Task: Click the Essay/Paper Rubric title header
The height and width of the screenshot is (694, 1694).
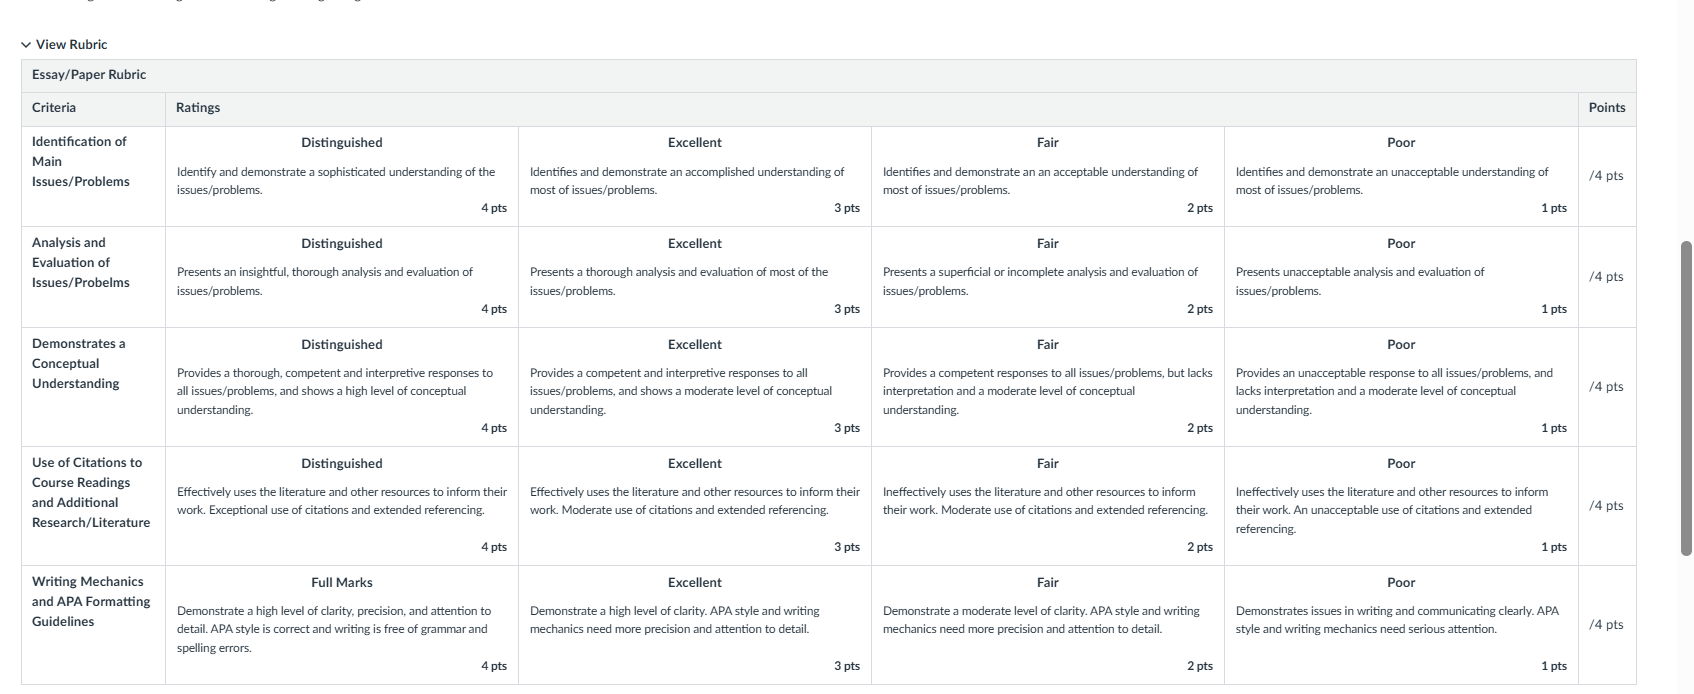Action: (89, 75)
